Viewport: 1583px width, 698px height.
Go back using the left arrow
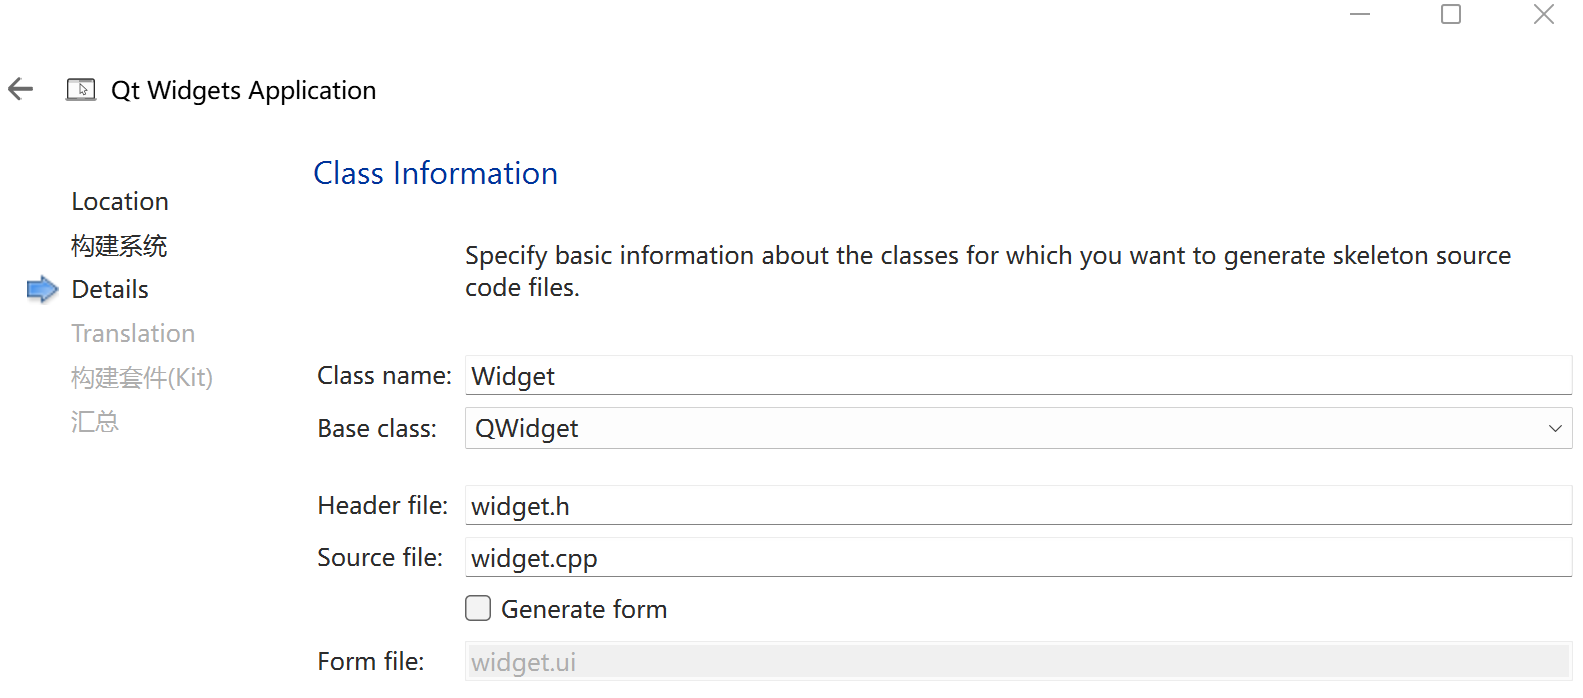pos(21,89)
